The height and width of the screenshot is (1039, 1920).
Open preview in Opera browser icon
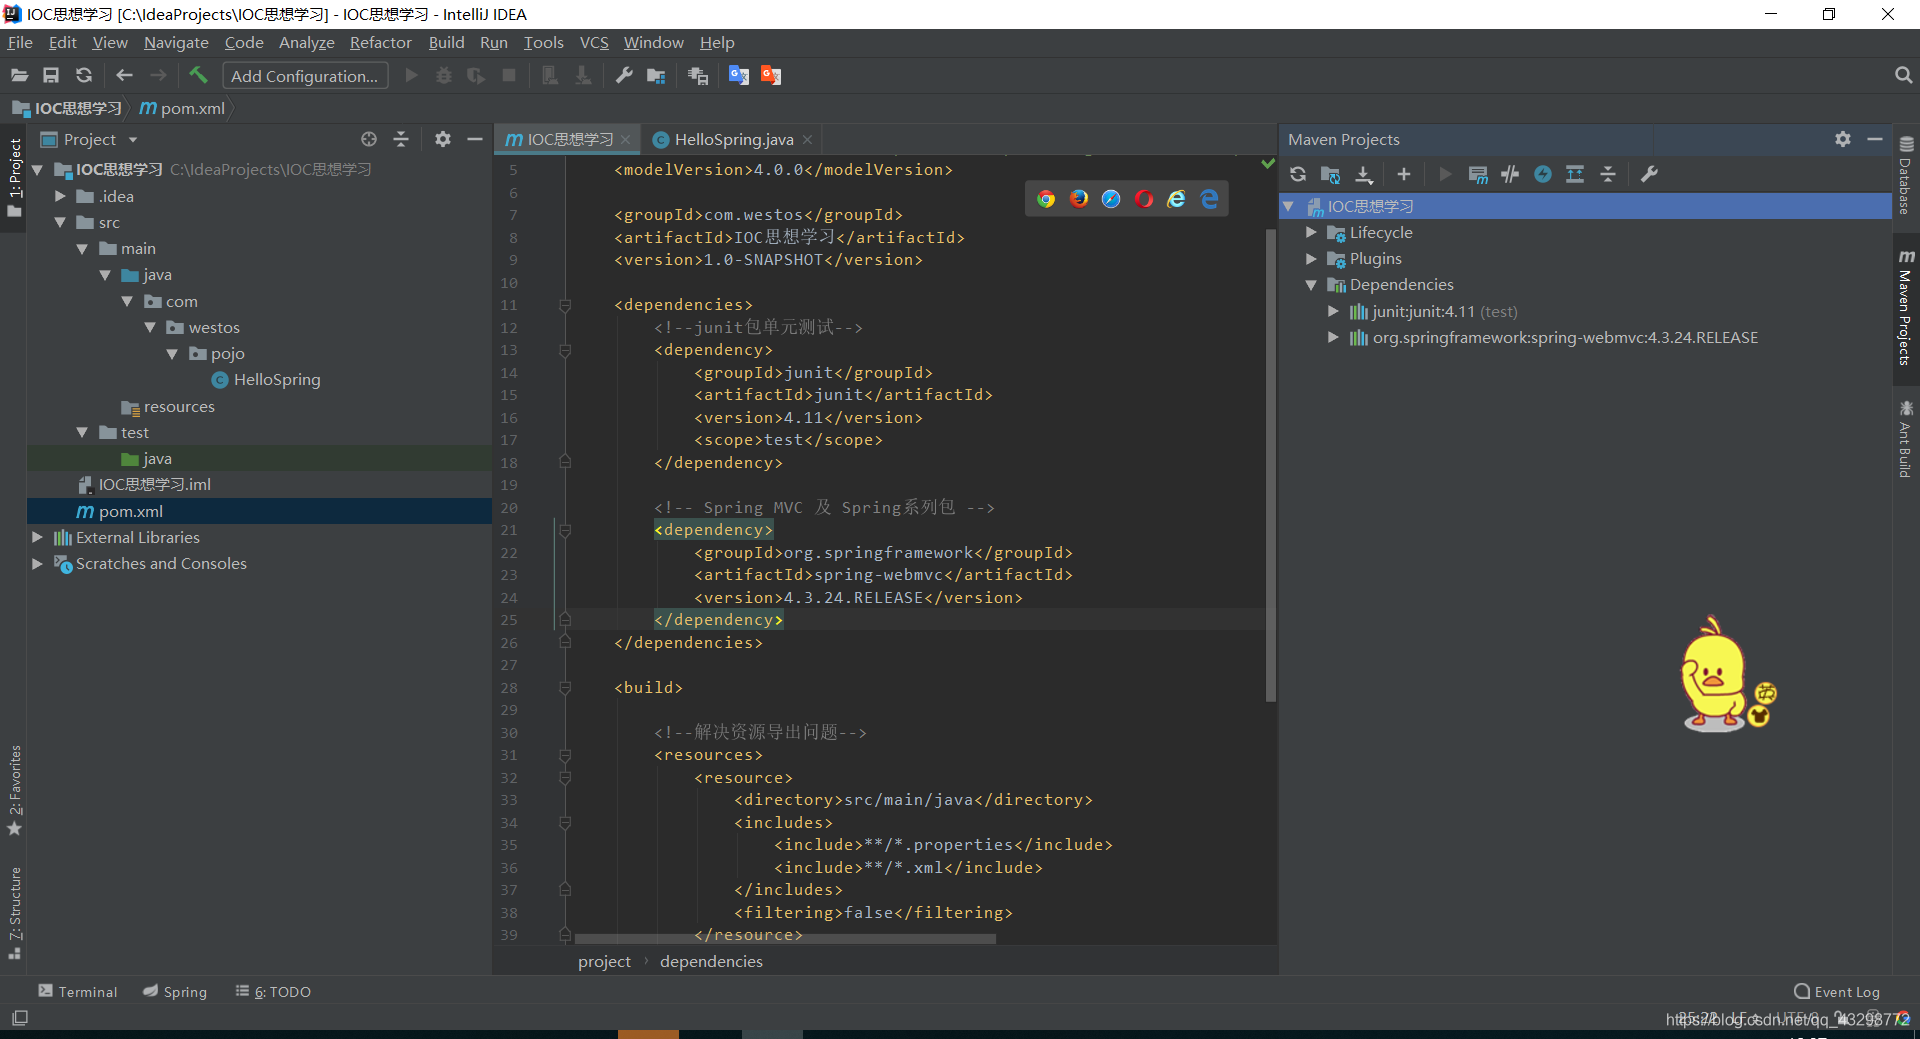pos(1144,199)
